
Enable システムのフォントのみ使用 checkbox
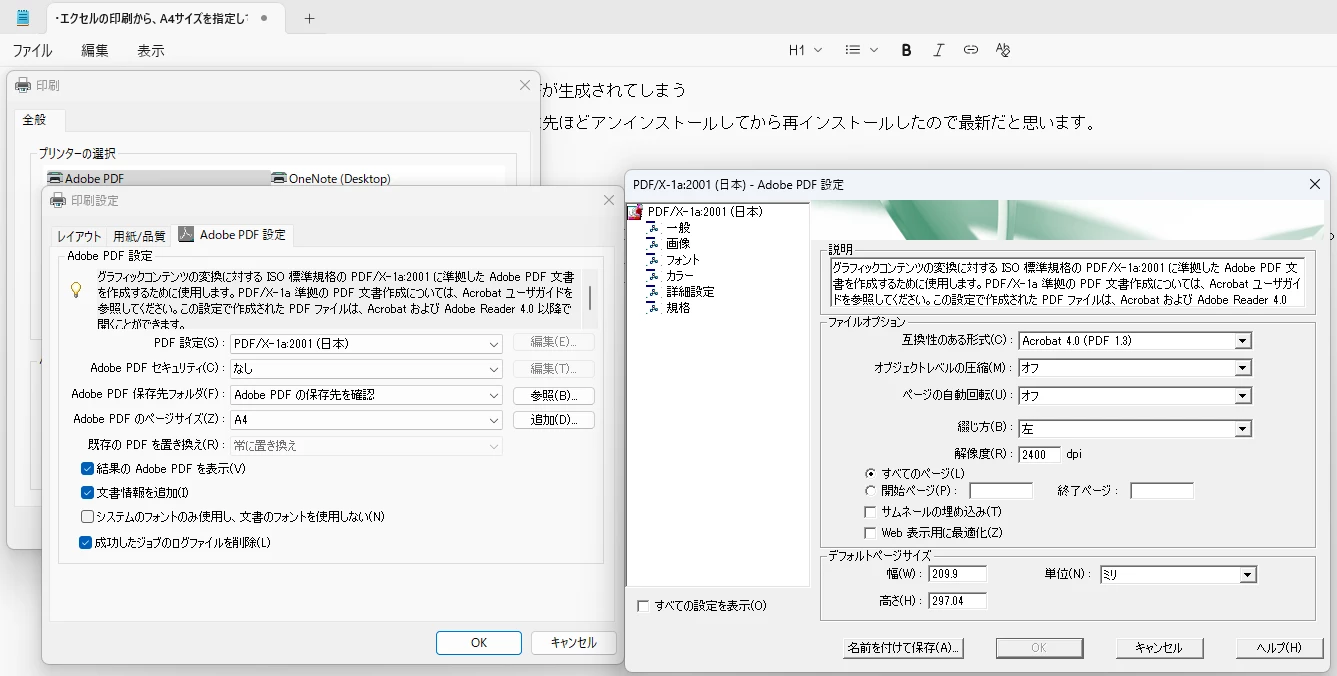coord(87,517)
